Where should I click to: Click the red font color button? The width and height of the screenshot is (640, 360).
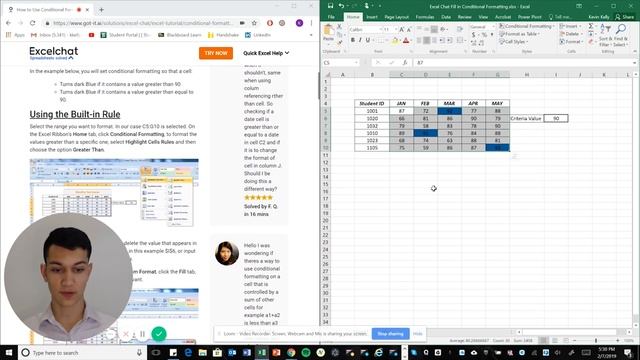(x=406, y=40)
